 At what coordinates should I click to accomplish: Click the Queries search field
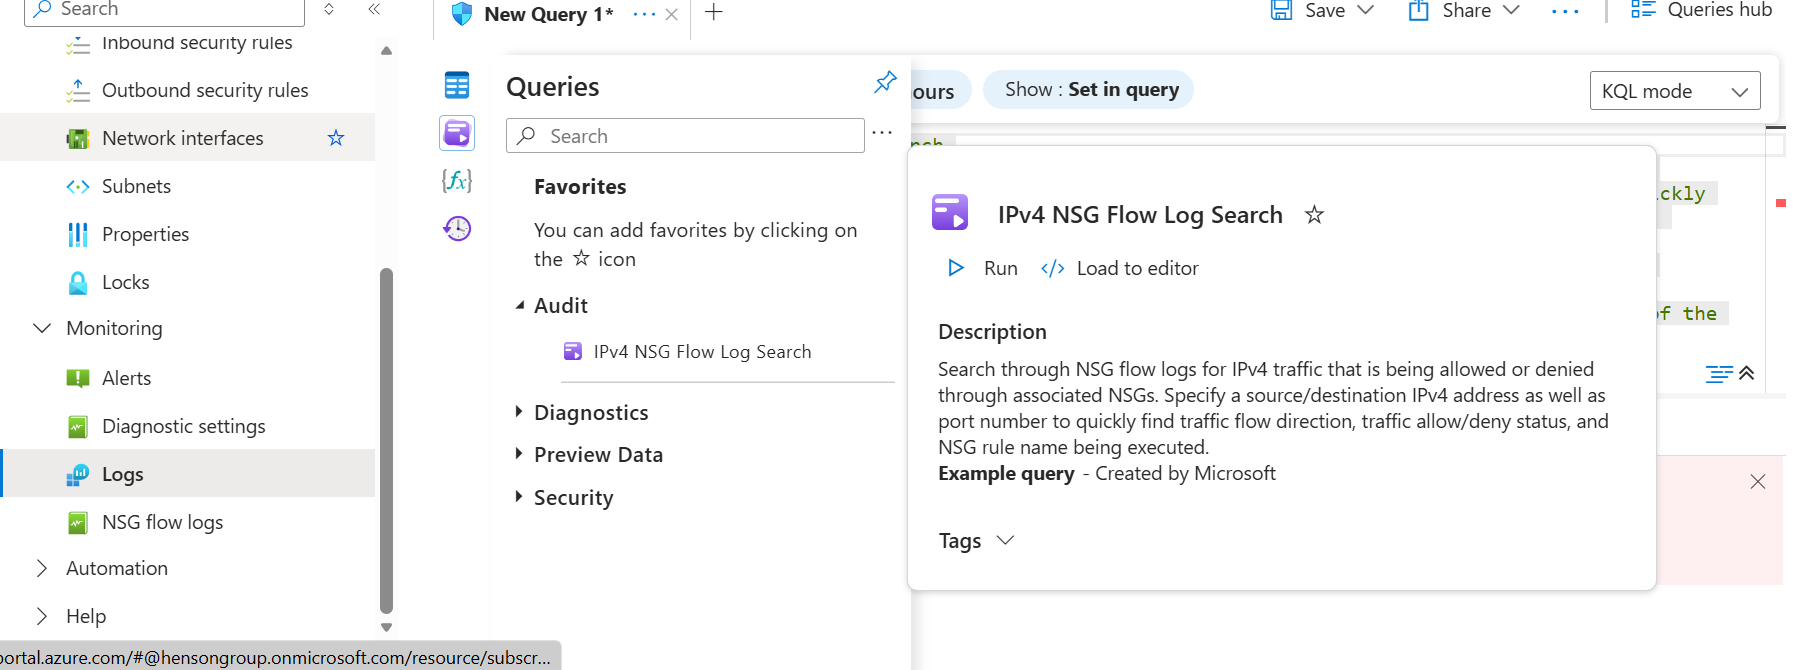685,136
